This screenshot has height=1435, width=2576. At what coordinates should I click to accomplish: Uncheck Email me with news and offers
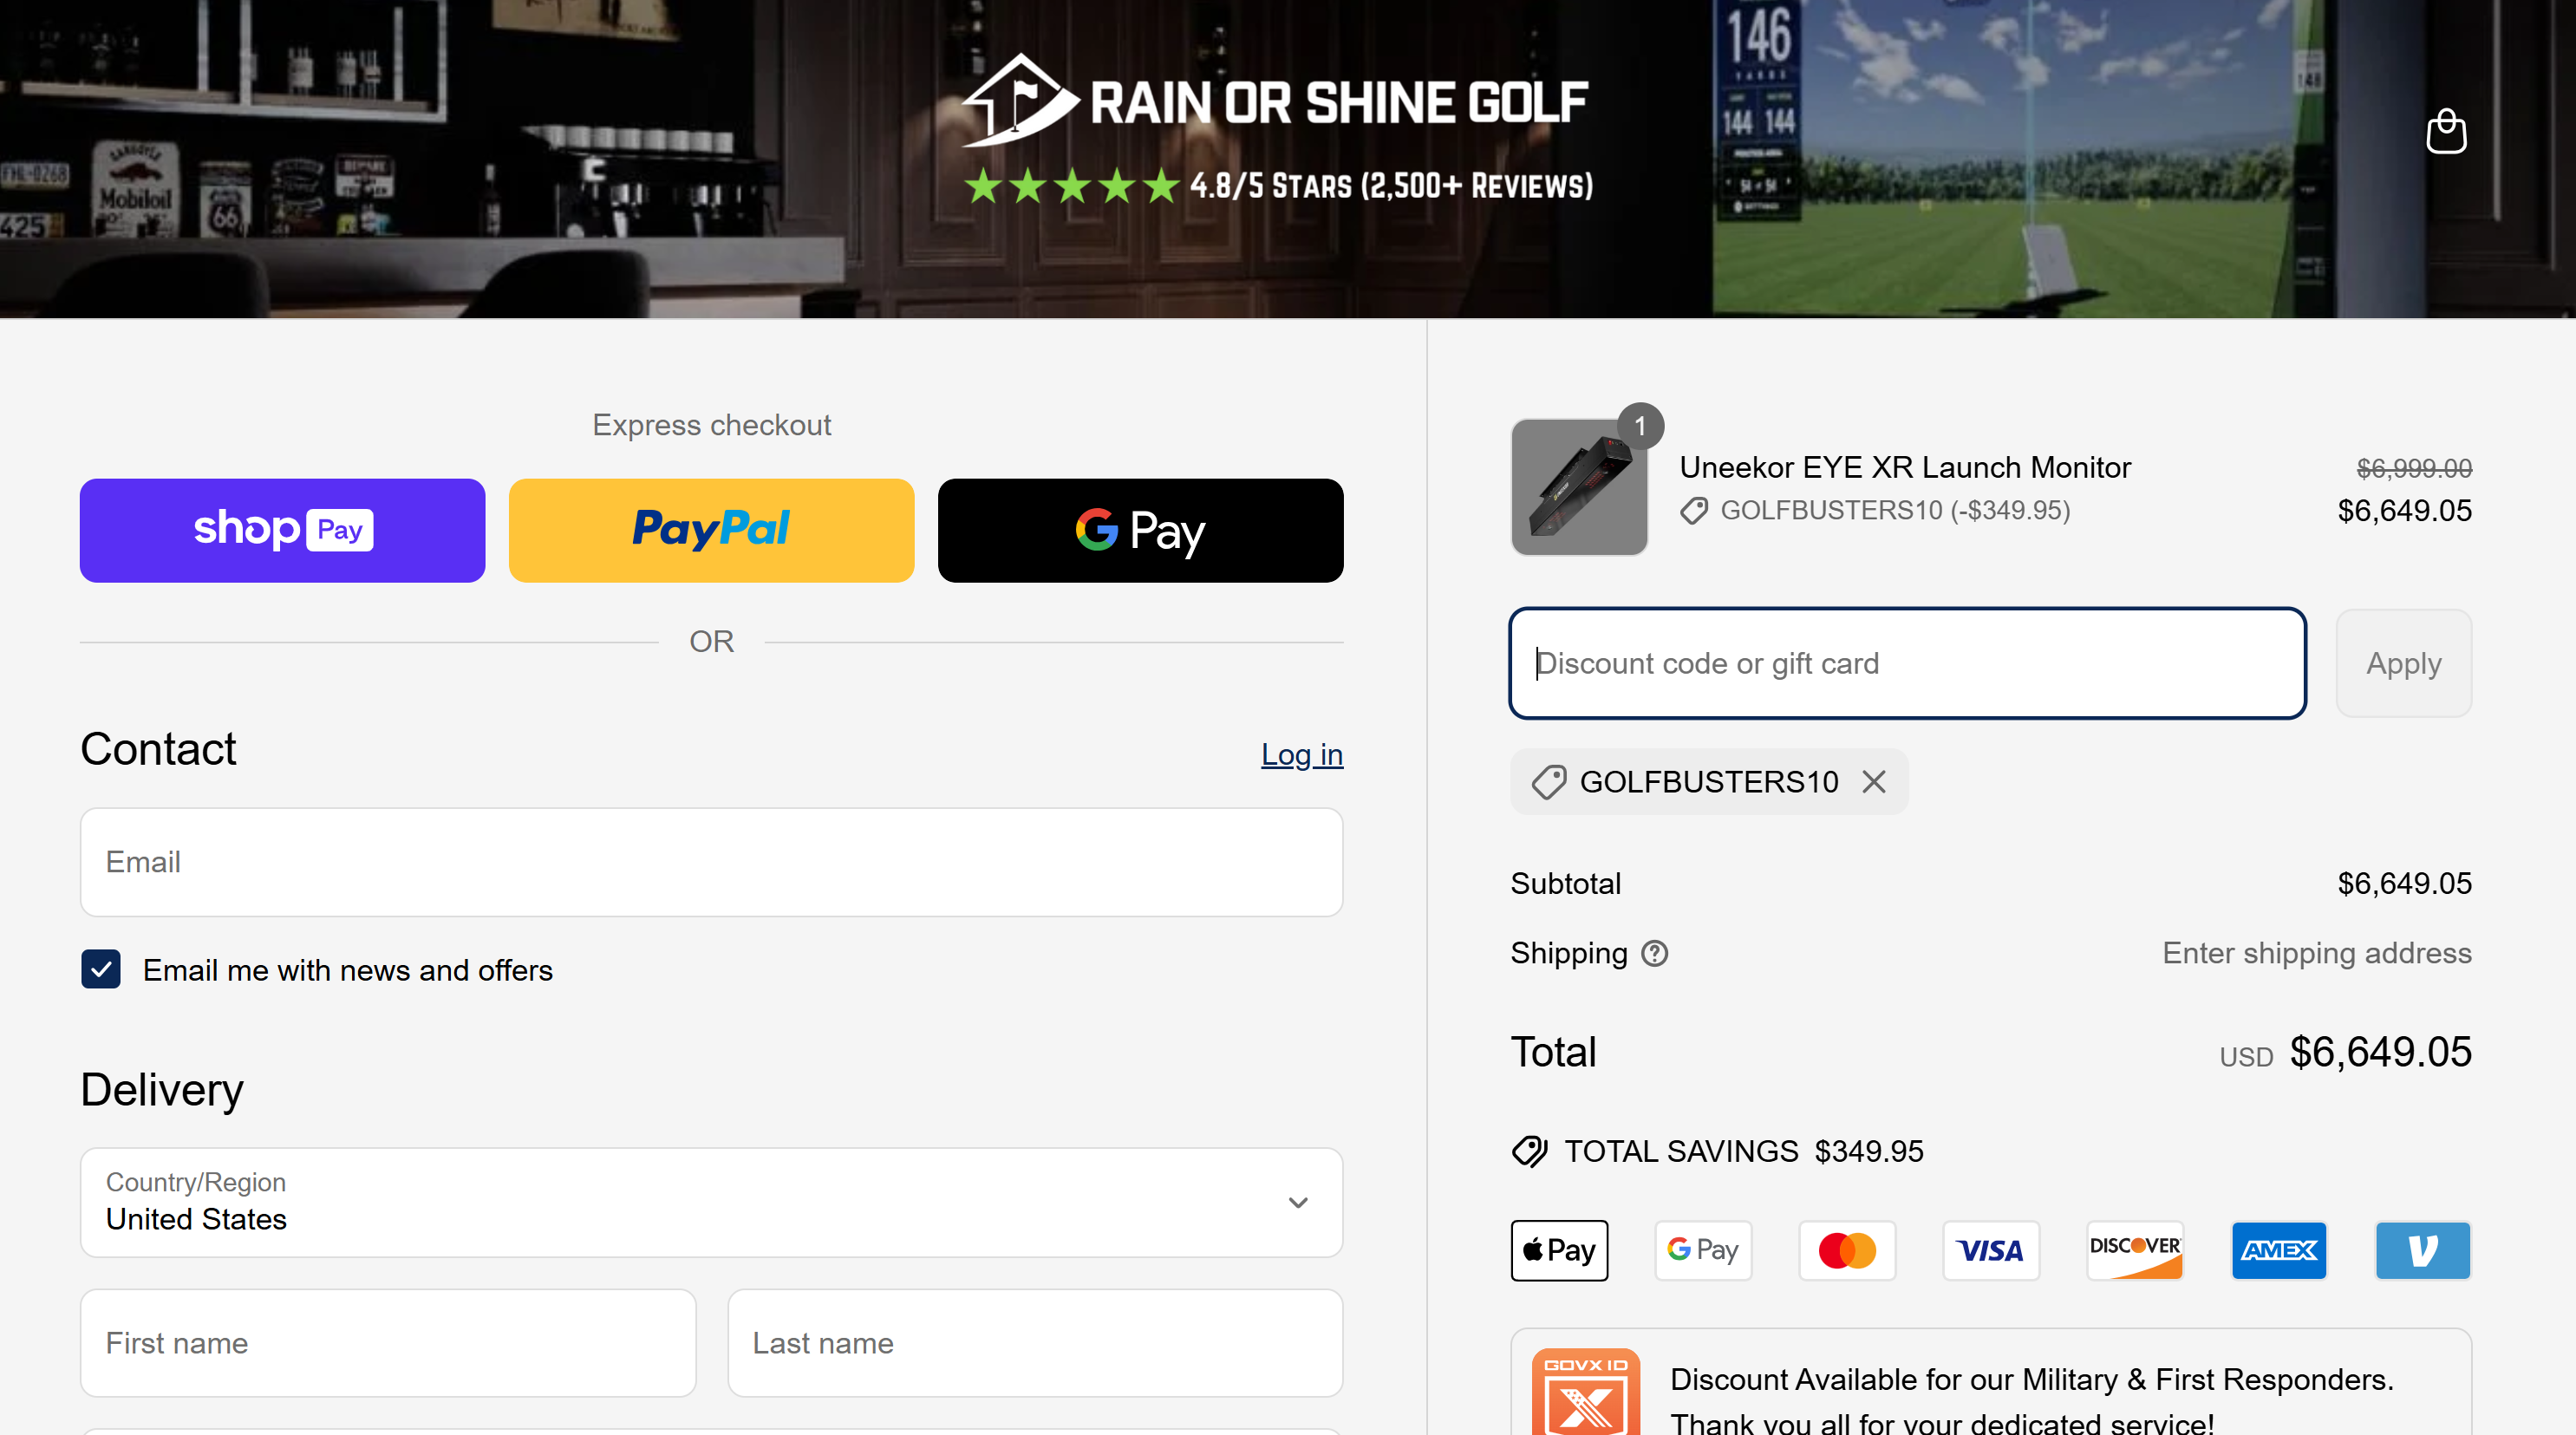click(101, 969)
